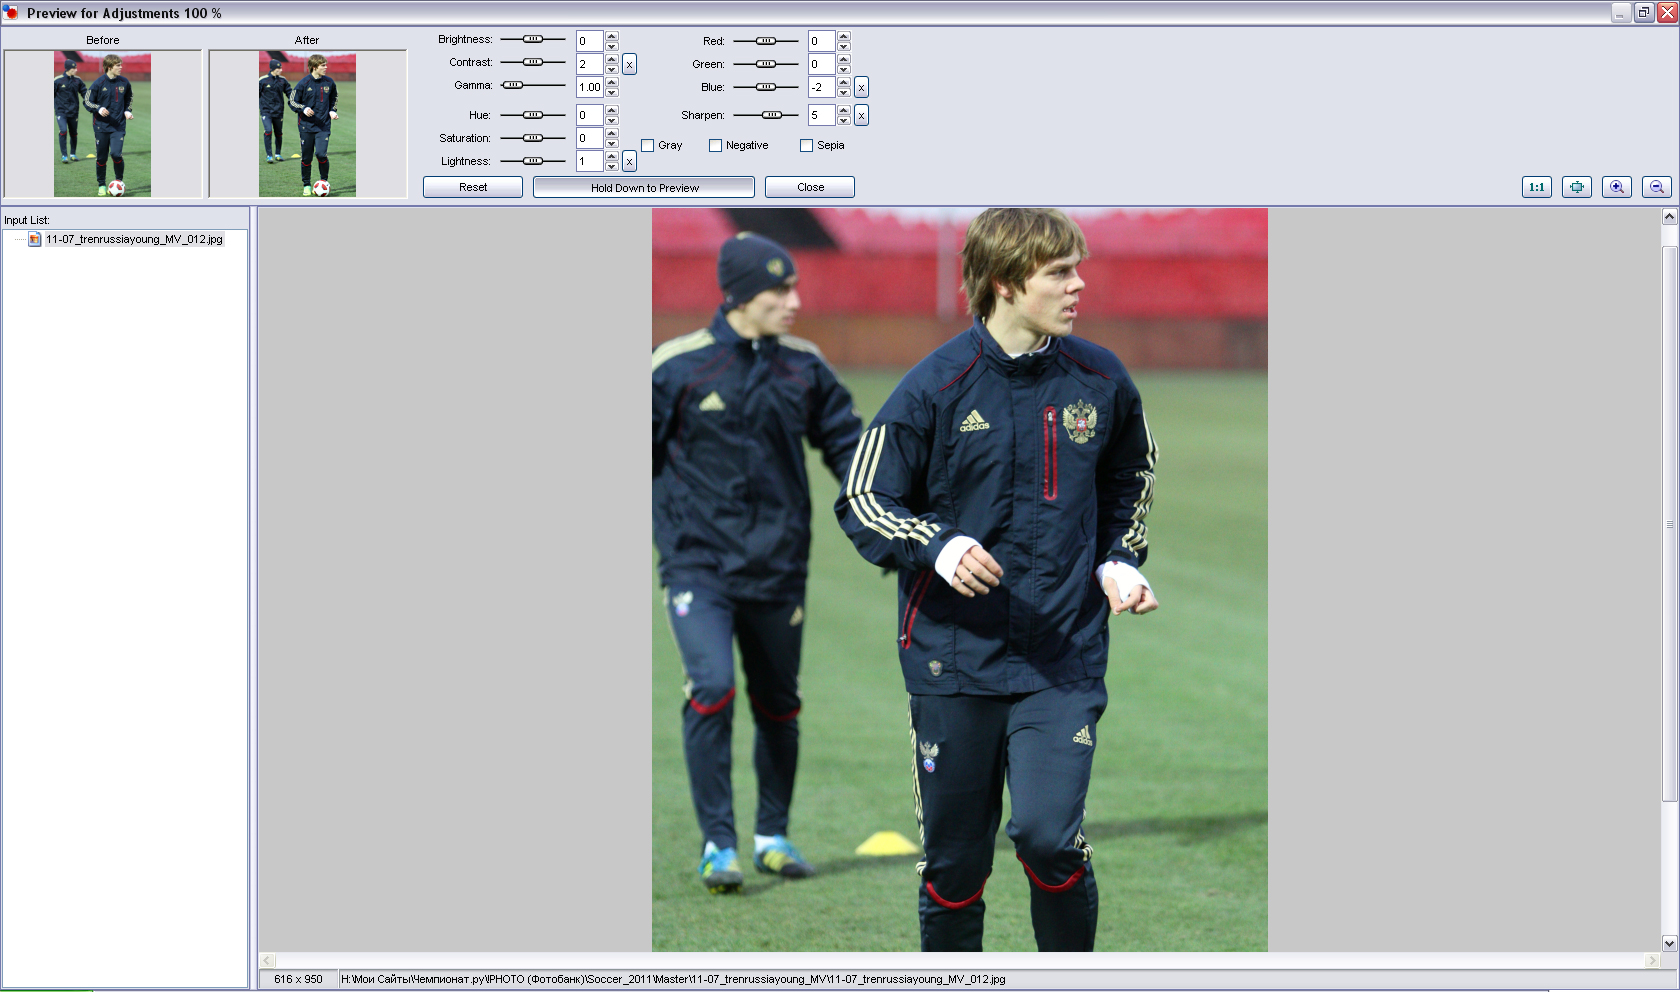
Task: Click the Contrast slider handle
Action: pos(533,62)
